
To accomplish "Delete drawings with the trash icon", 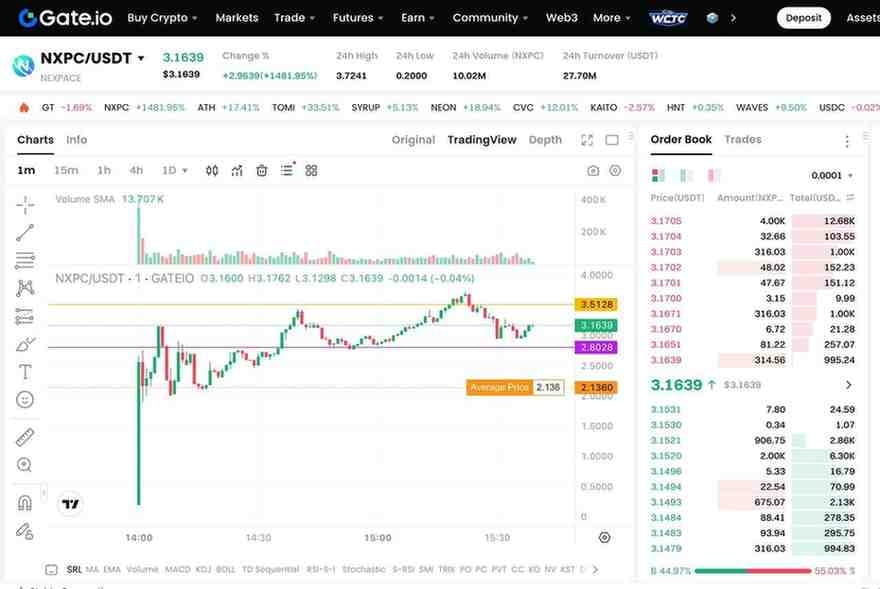I will tap(262, 171).
